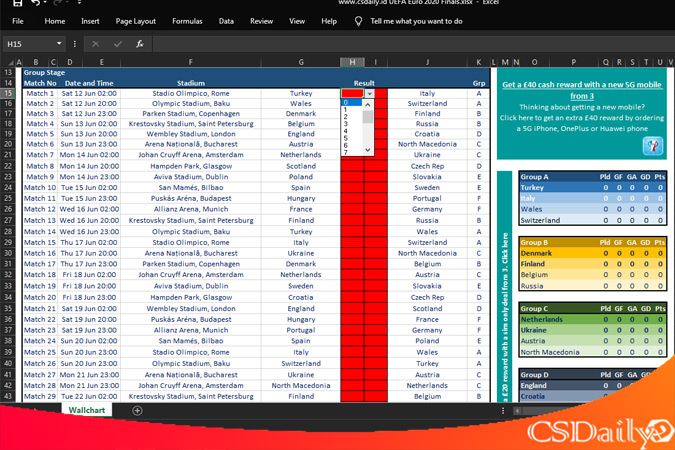Screen dimensions: 675x450
Task: Open the Help tab
Action: click(x=329, y=21)
